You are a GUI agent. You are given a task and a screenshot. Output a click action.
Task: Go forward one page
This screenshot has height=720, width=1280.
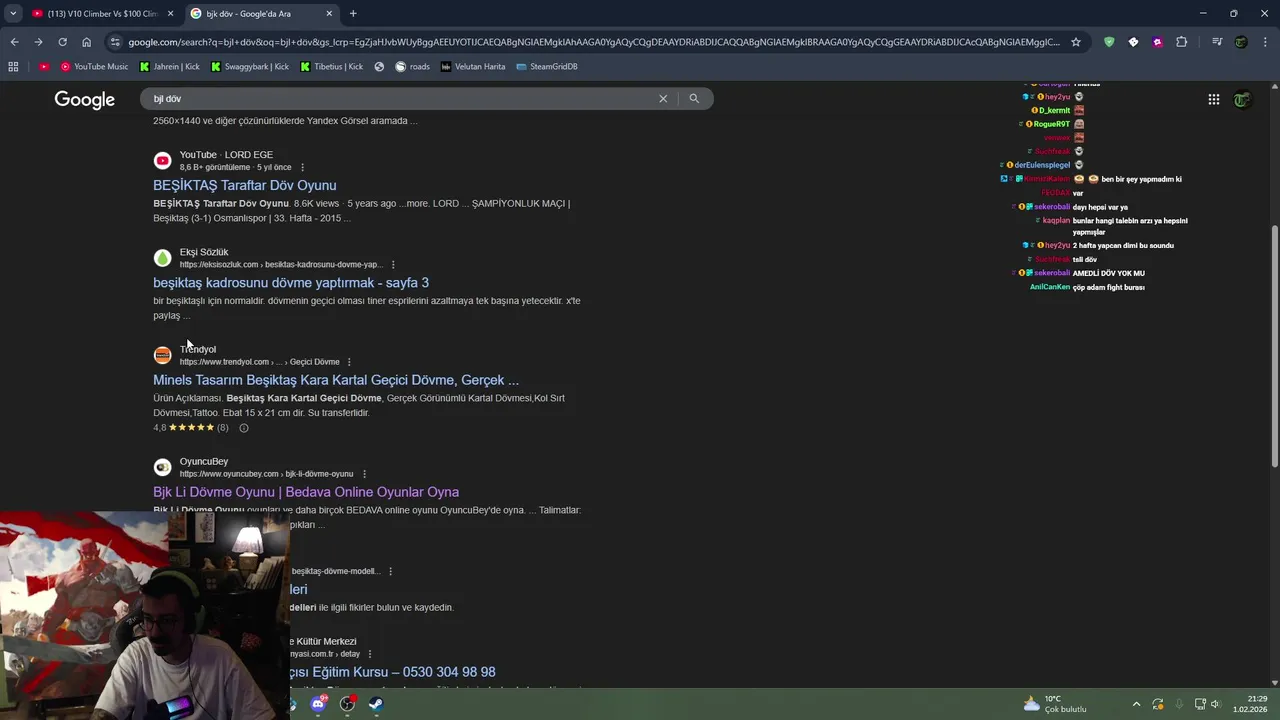tap(38, 42)
